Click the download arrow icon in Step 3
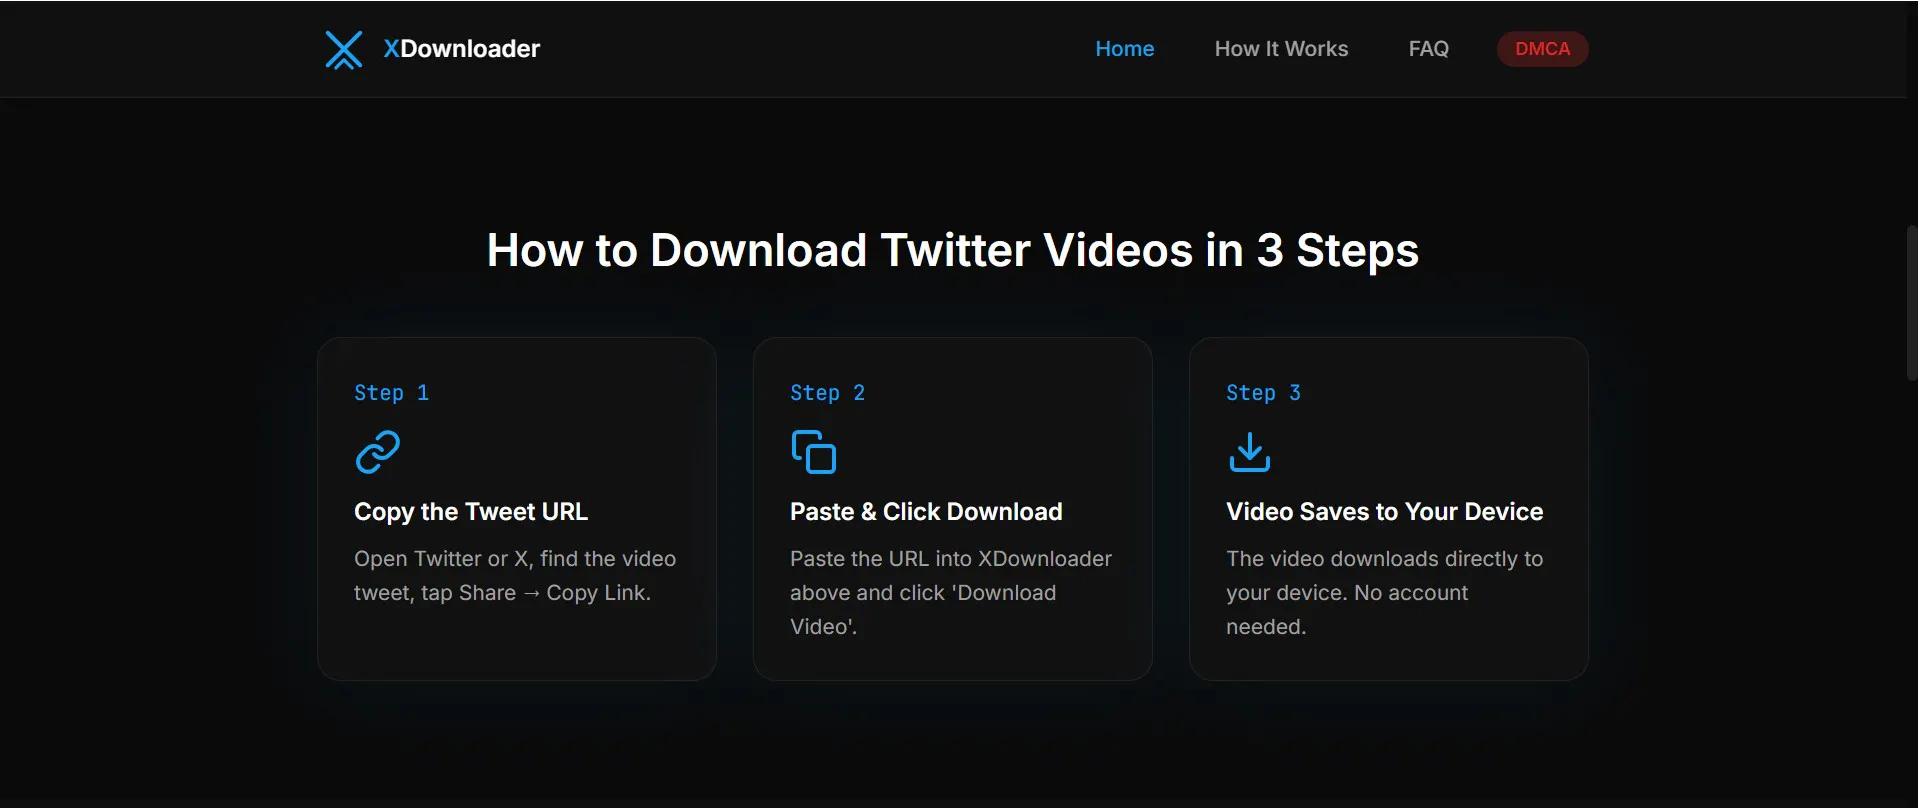1918x808 pixels. pyautogui.click(x=1250, y=452)
